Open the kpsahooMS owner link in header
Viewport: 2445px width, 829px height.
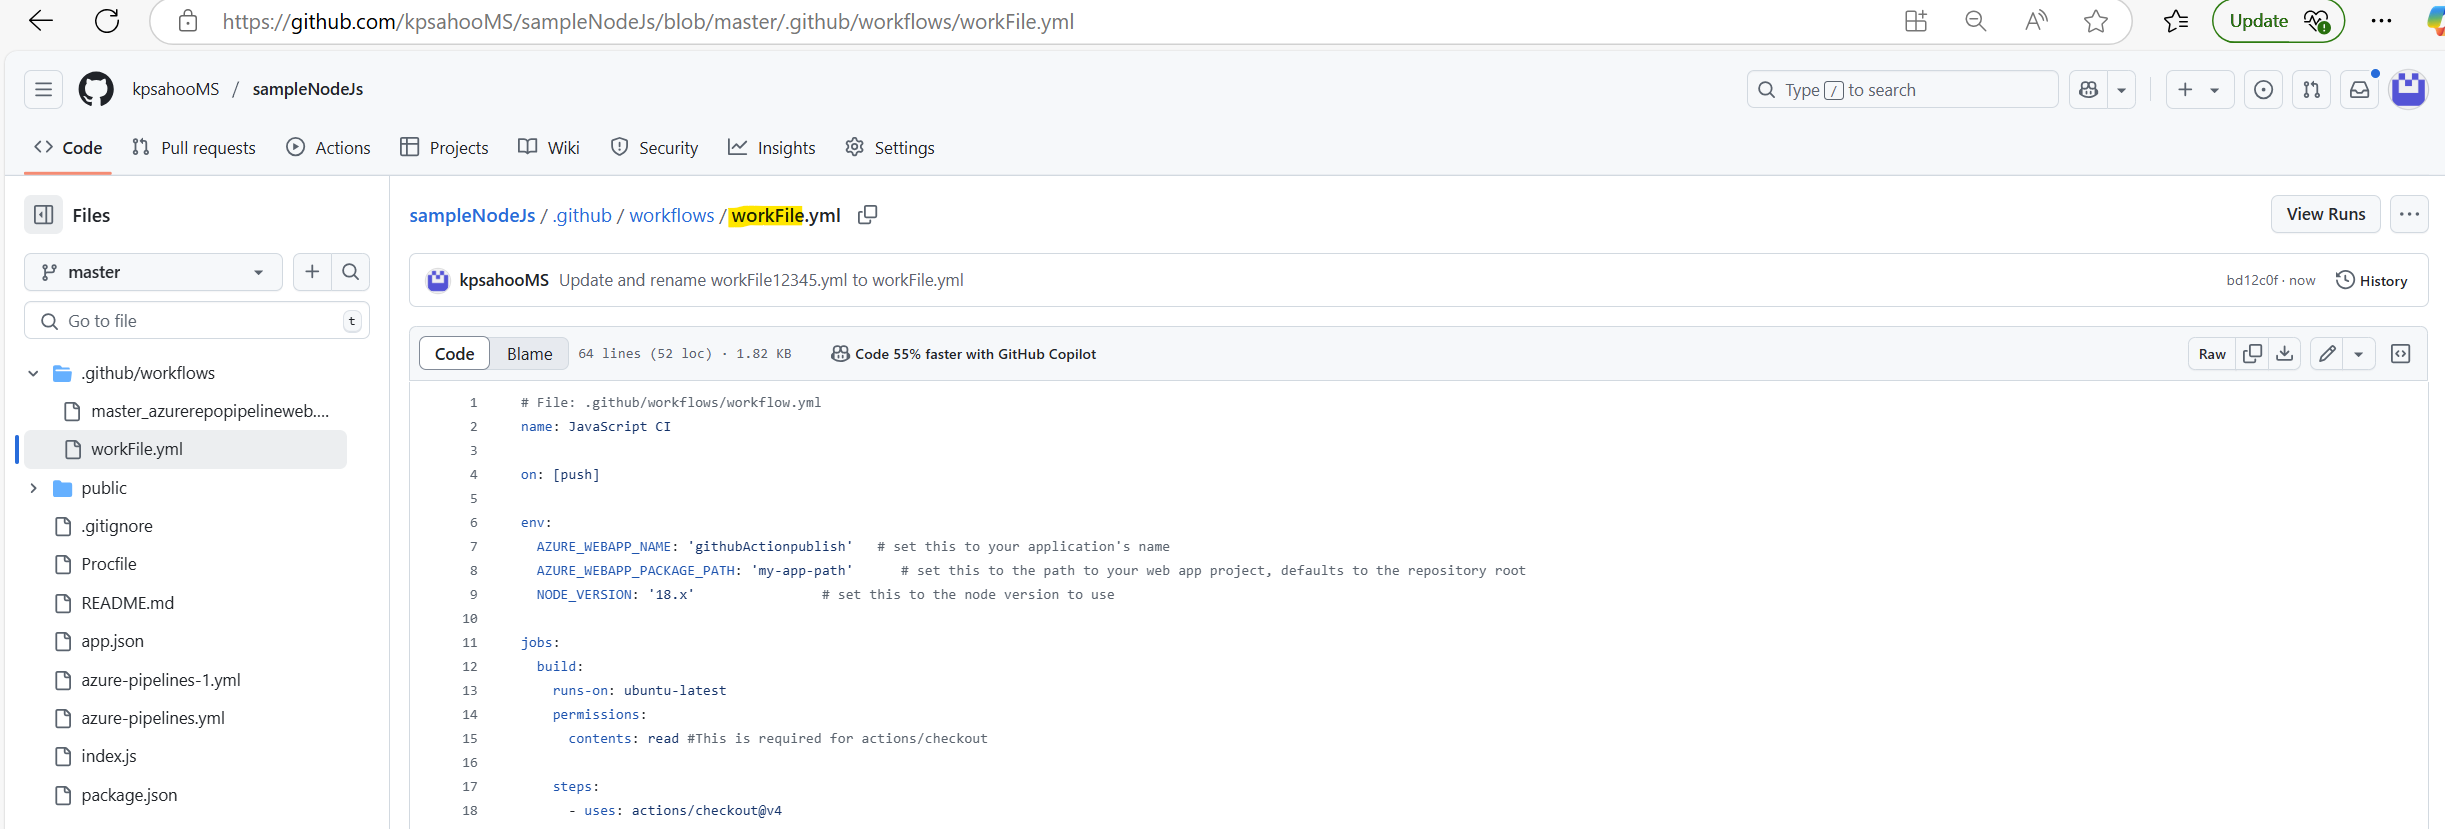pos(176,89)
